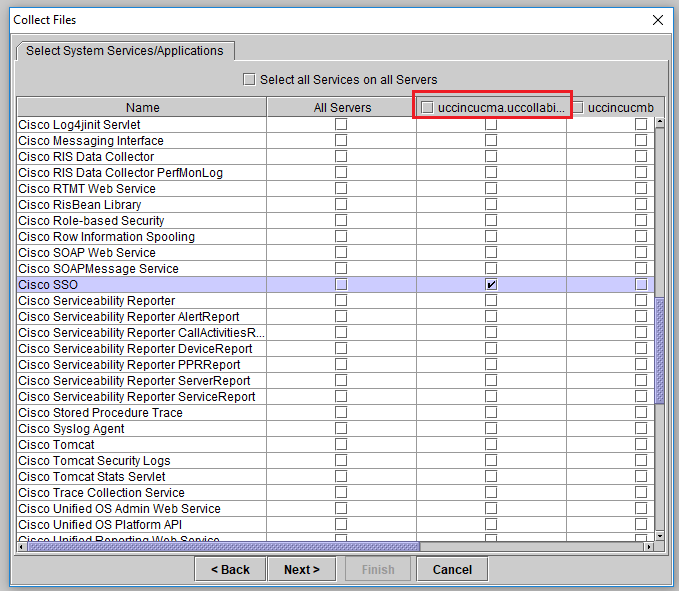681x591 pixels.
Task: Click the All Servers column header
Action: click(x=342, y=107)
